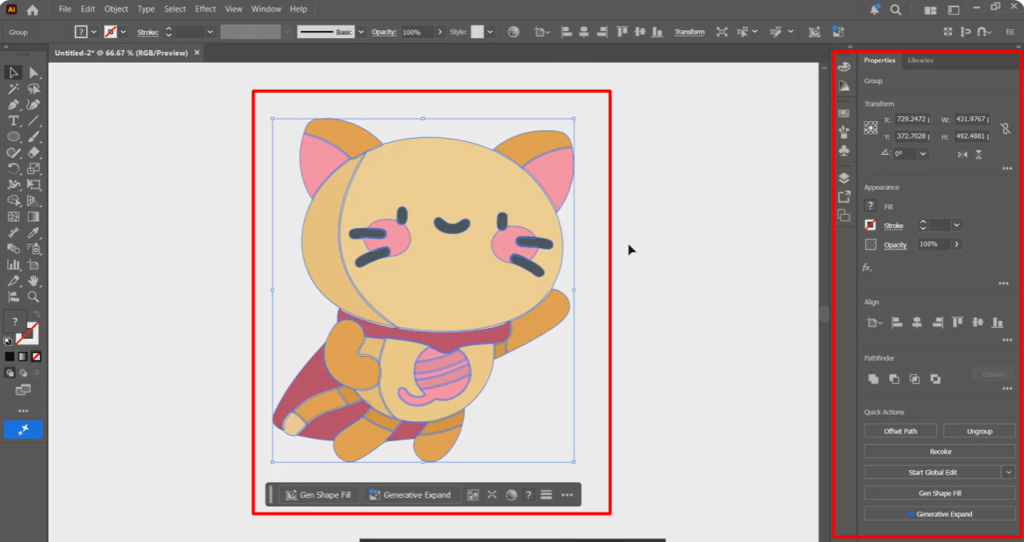
Task: Select the Curvature tool
Action: click(x=33, y=104)
